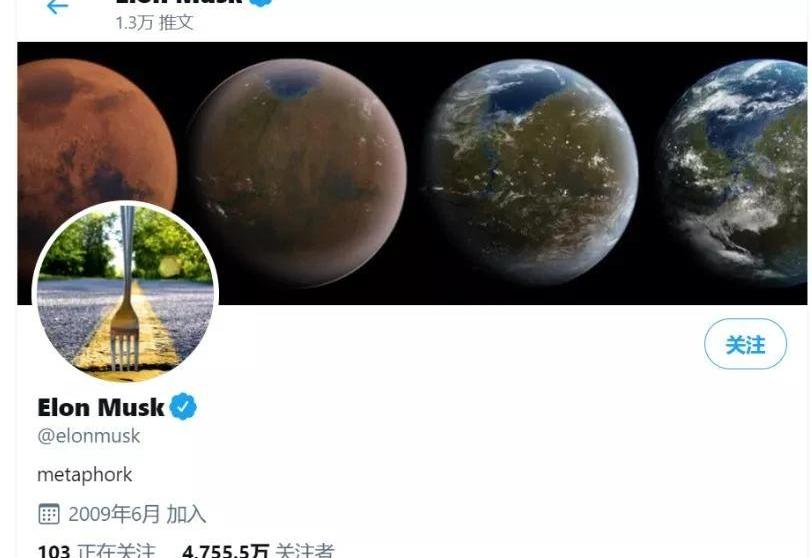Click the verified badge beside Elon Musk name

pos(184,406)
